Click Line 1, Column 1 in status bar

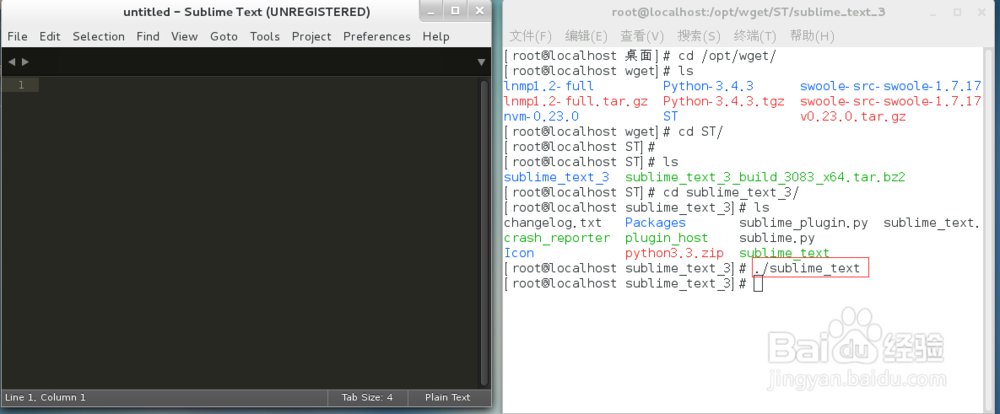click(45, 397)
